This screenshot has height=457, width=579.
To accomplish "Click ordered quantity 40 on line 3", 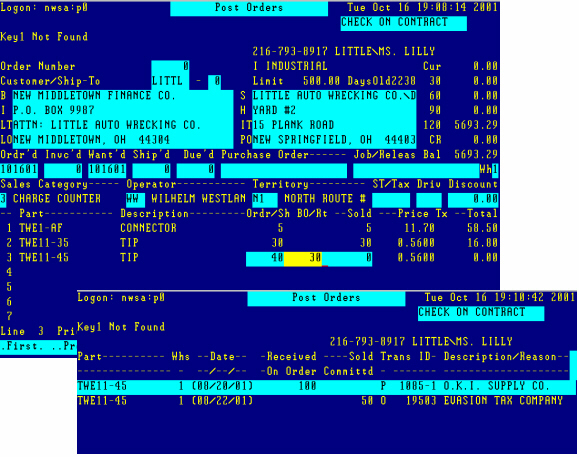I will pos(265,258).
